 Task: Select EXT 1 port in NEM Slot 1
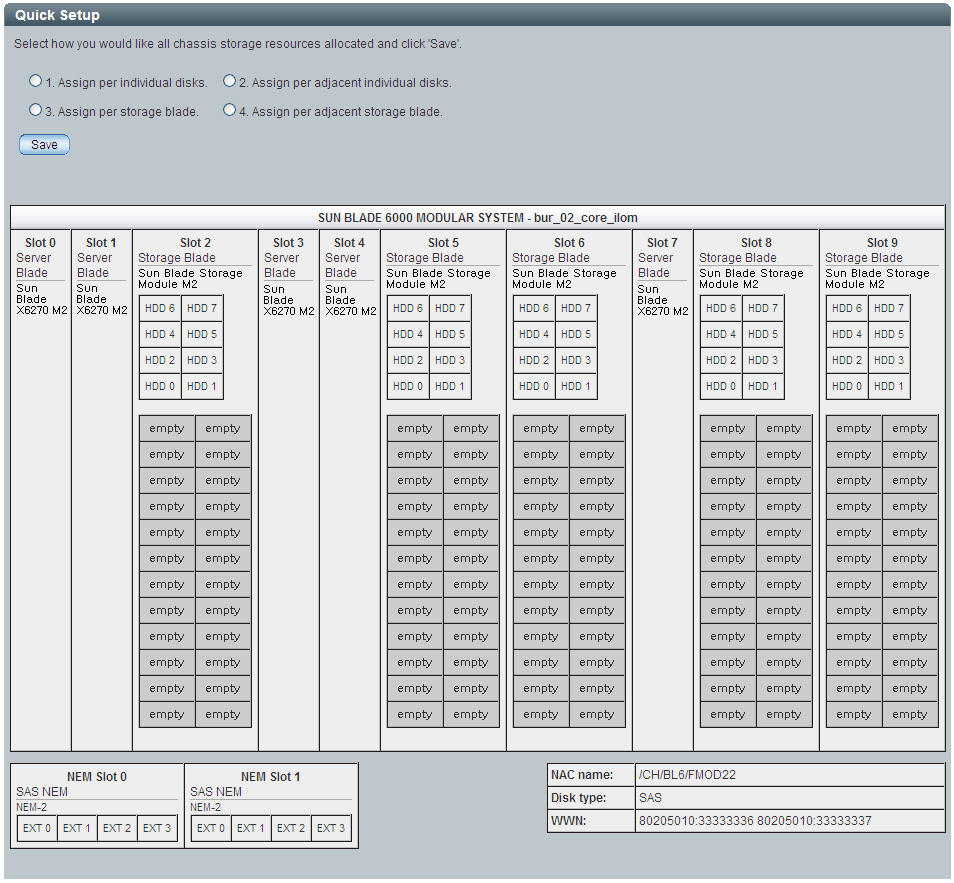click(251, 828)
